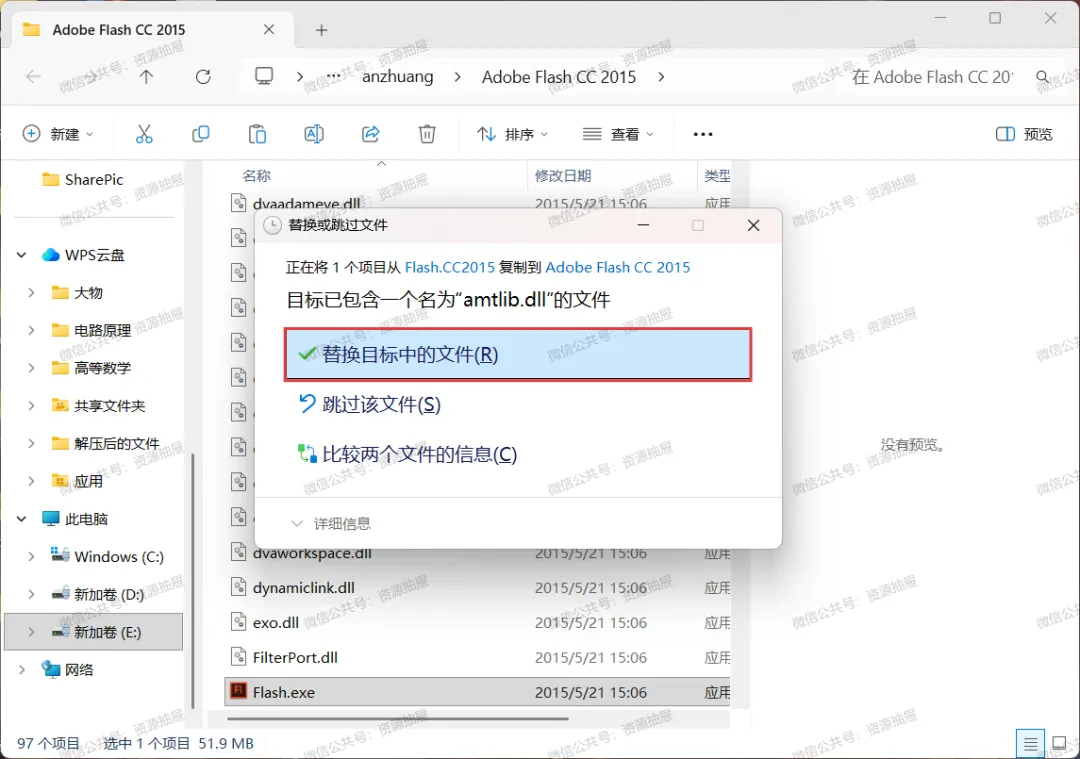Viewport: 1080px width, 759px height.
Task: Click the horizontal scrollbar of file list
Action: [x=397, y=718]
